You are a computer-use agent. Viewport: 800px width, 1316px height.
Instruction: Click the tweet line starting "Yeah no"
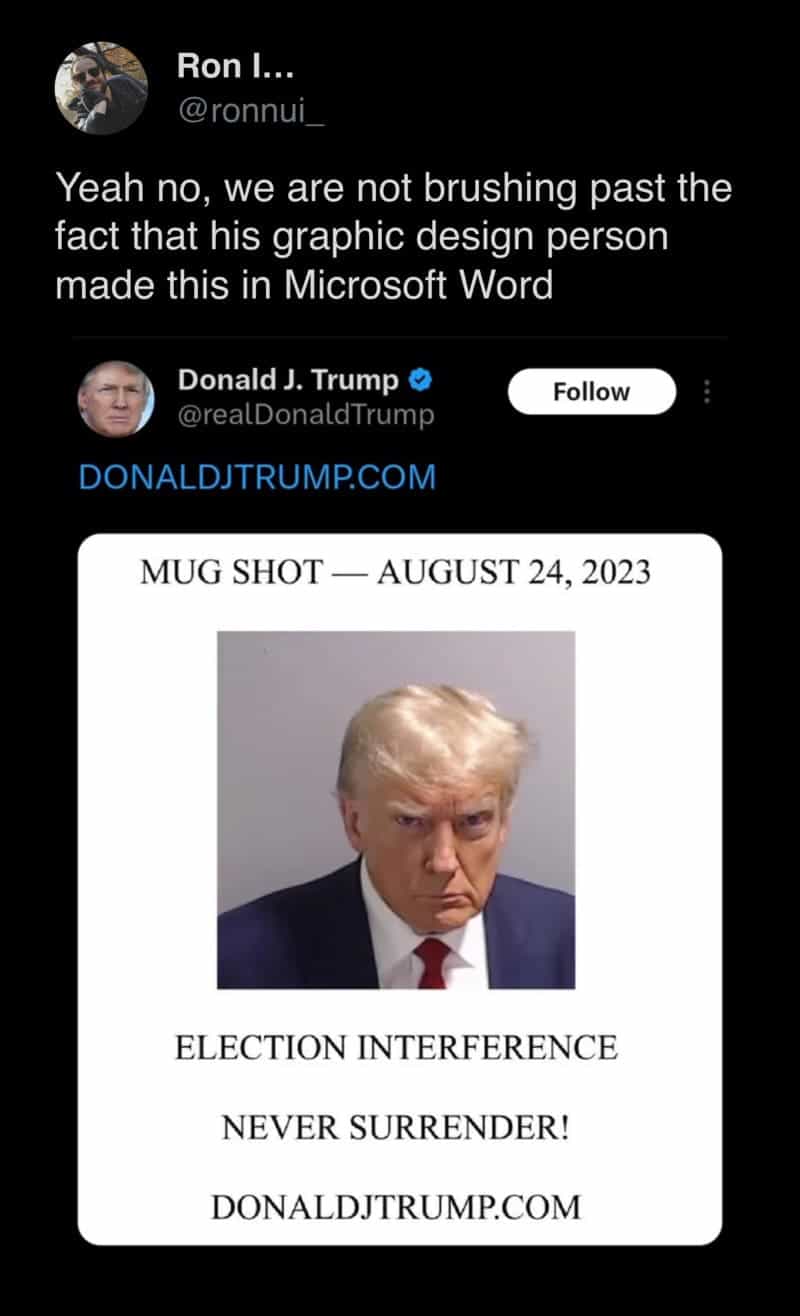coord(393,189)
